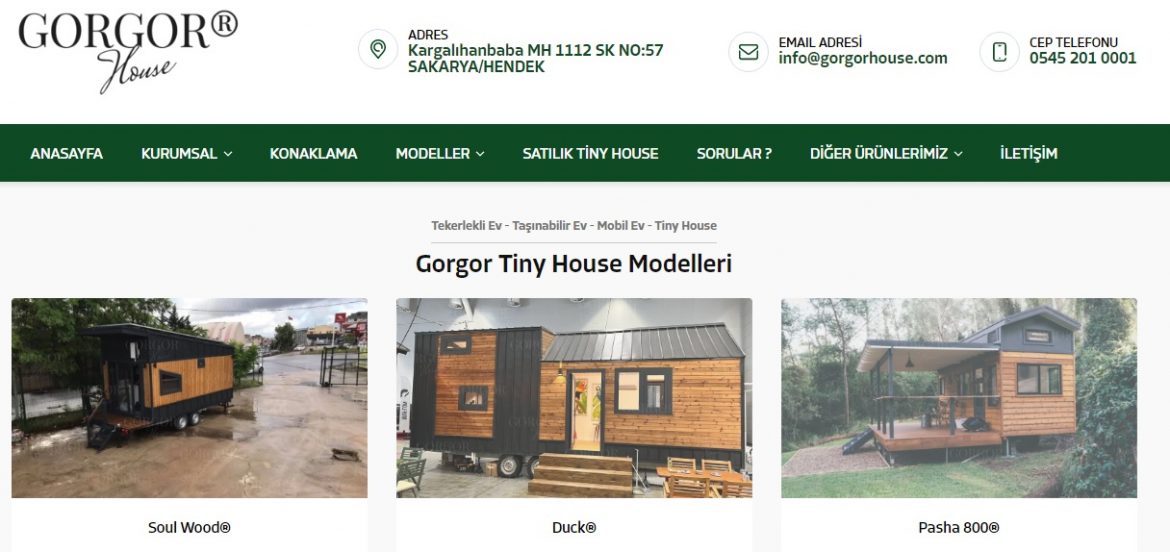Open the Sorular ? menu item
The width and height of the screenshot is (1170, 552).
[x=734, y=154]
